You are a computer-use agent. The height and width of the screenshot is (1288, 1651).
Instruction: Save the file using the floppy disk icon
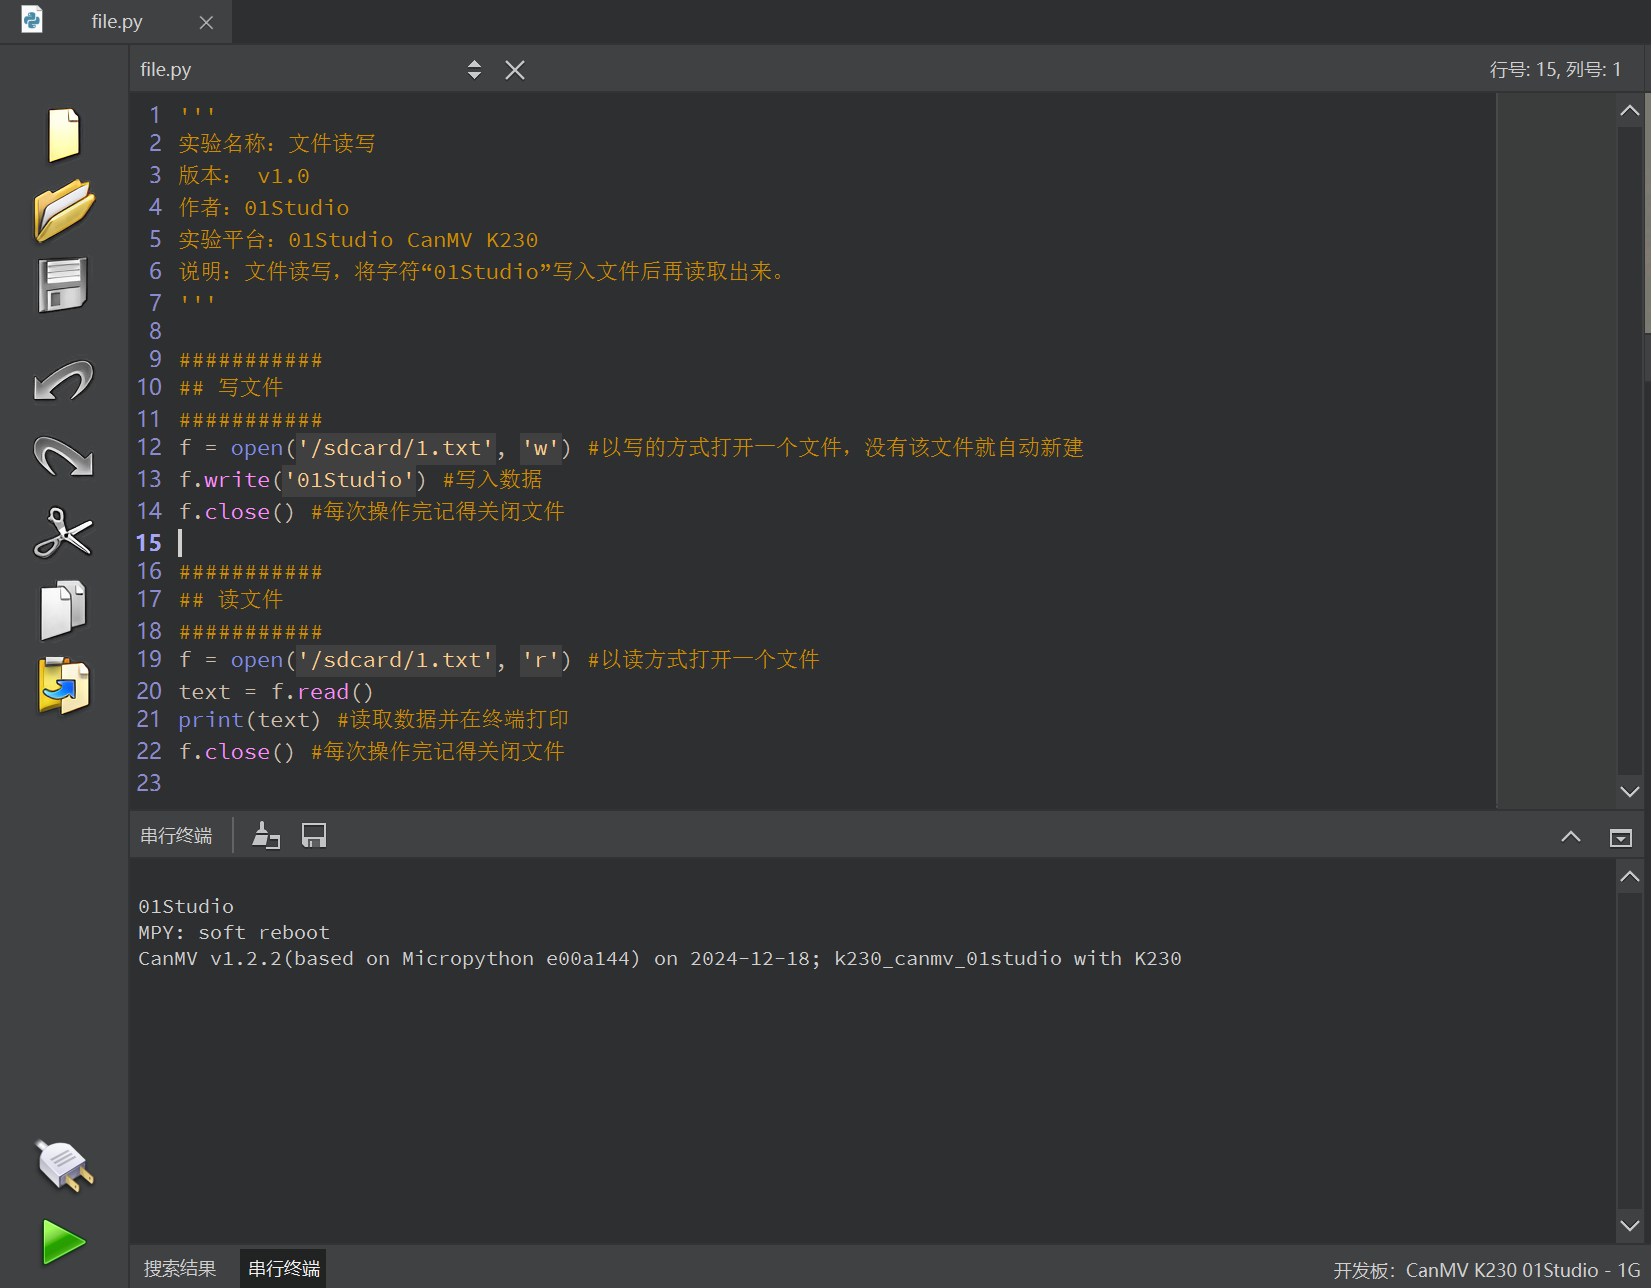coord(63,285)
